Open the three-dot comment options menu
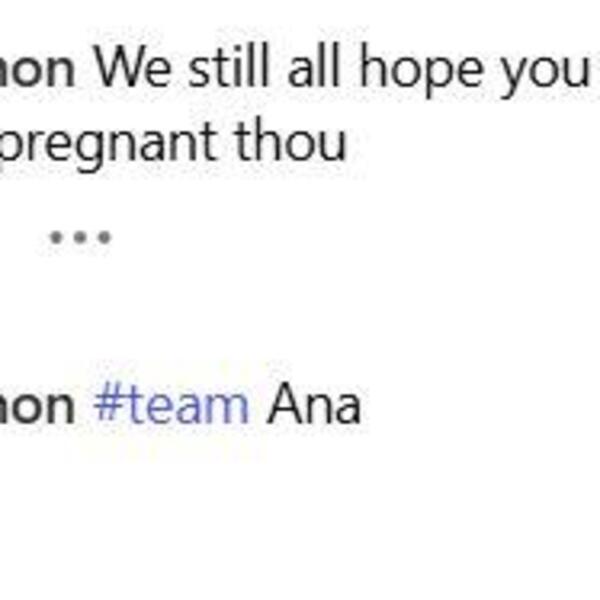The width and height of the screenshot is (600, 600). pos(80,238)
